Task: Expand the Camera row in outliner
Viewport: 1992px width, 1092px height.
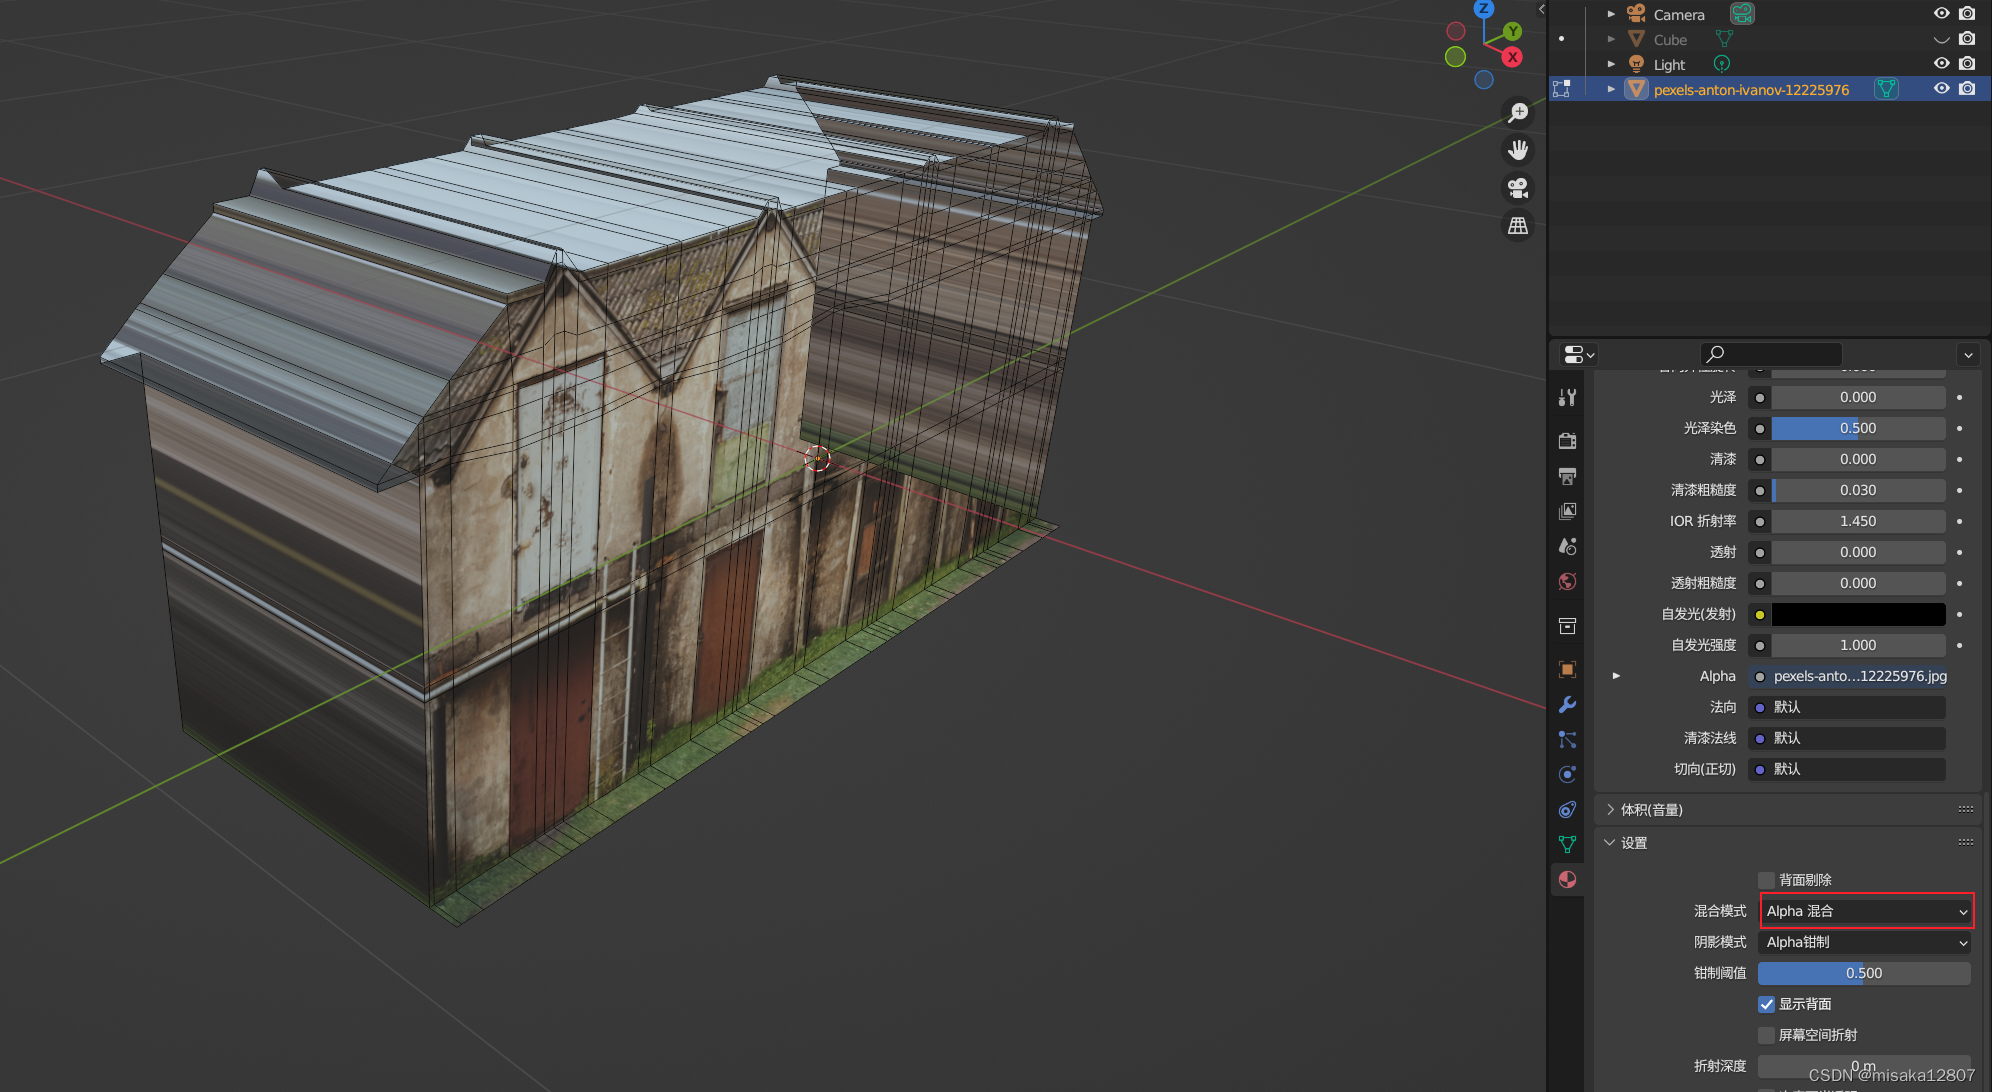Action: click(x=1611, y=14)
